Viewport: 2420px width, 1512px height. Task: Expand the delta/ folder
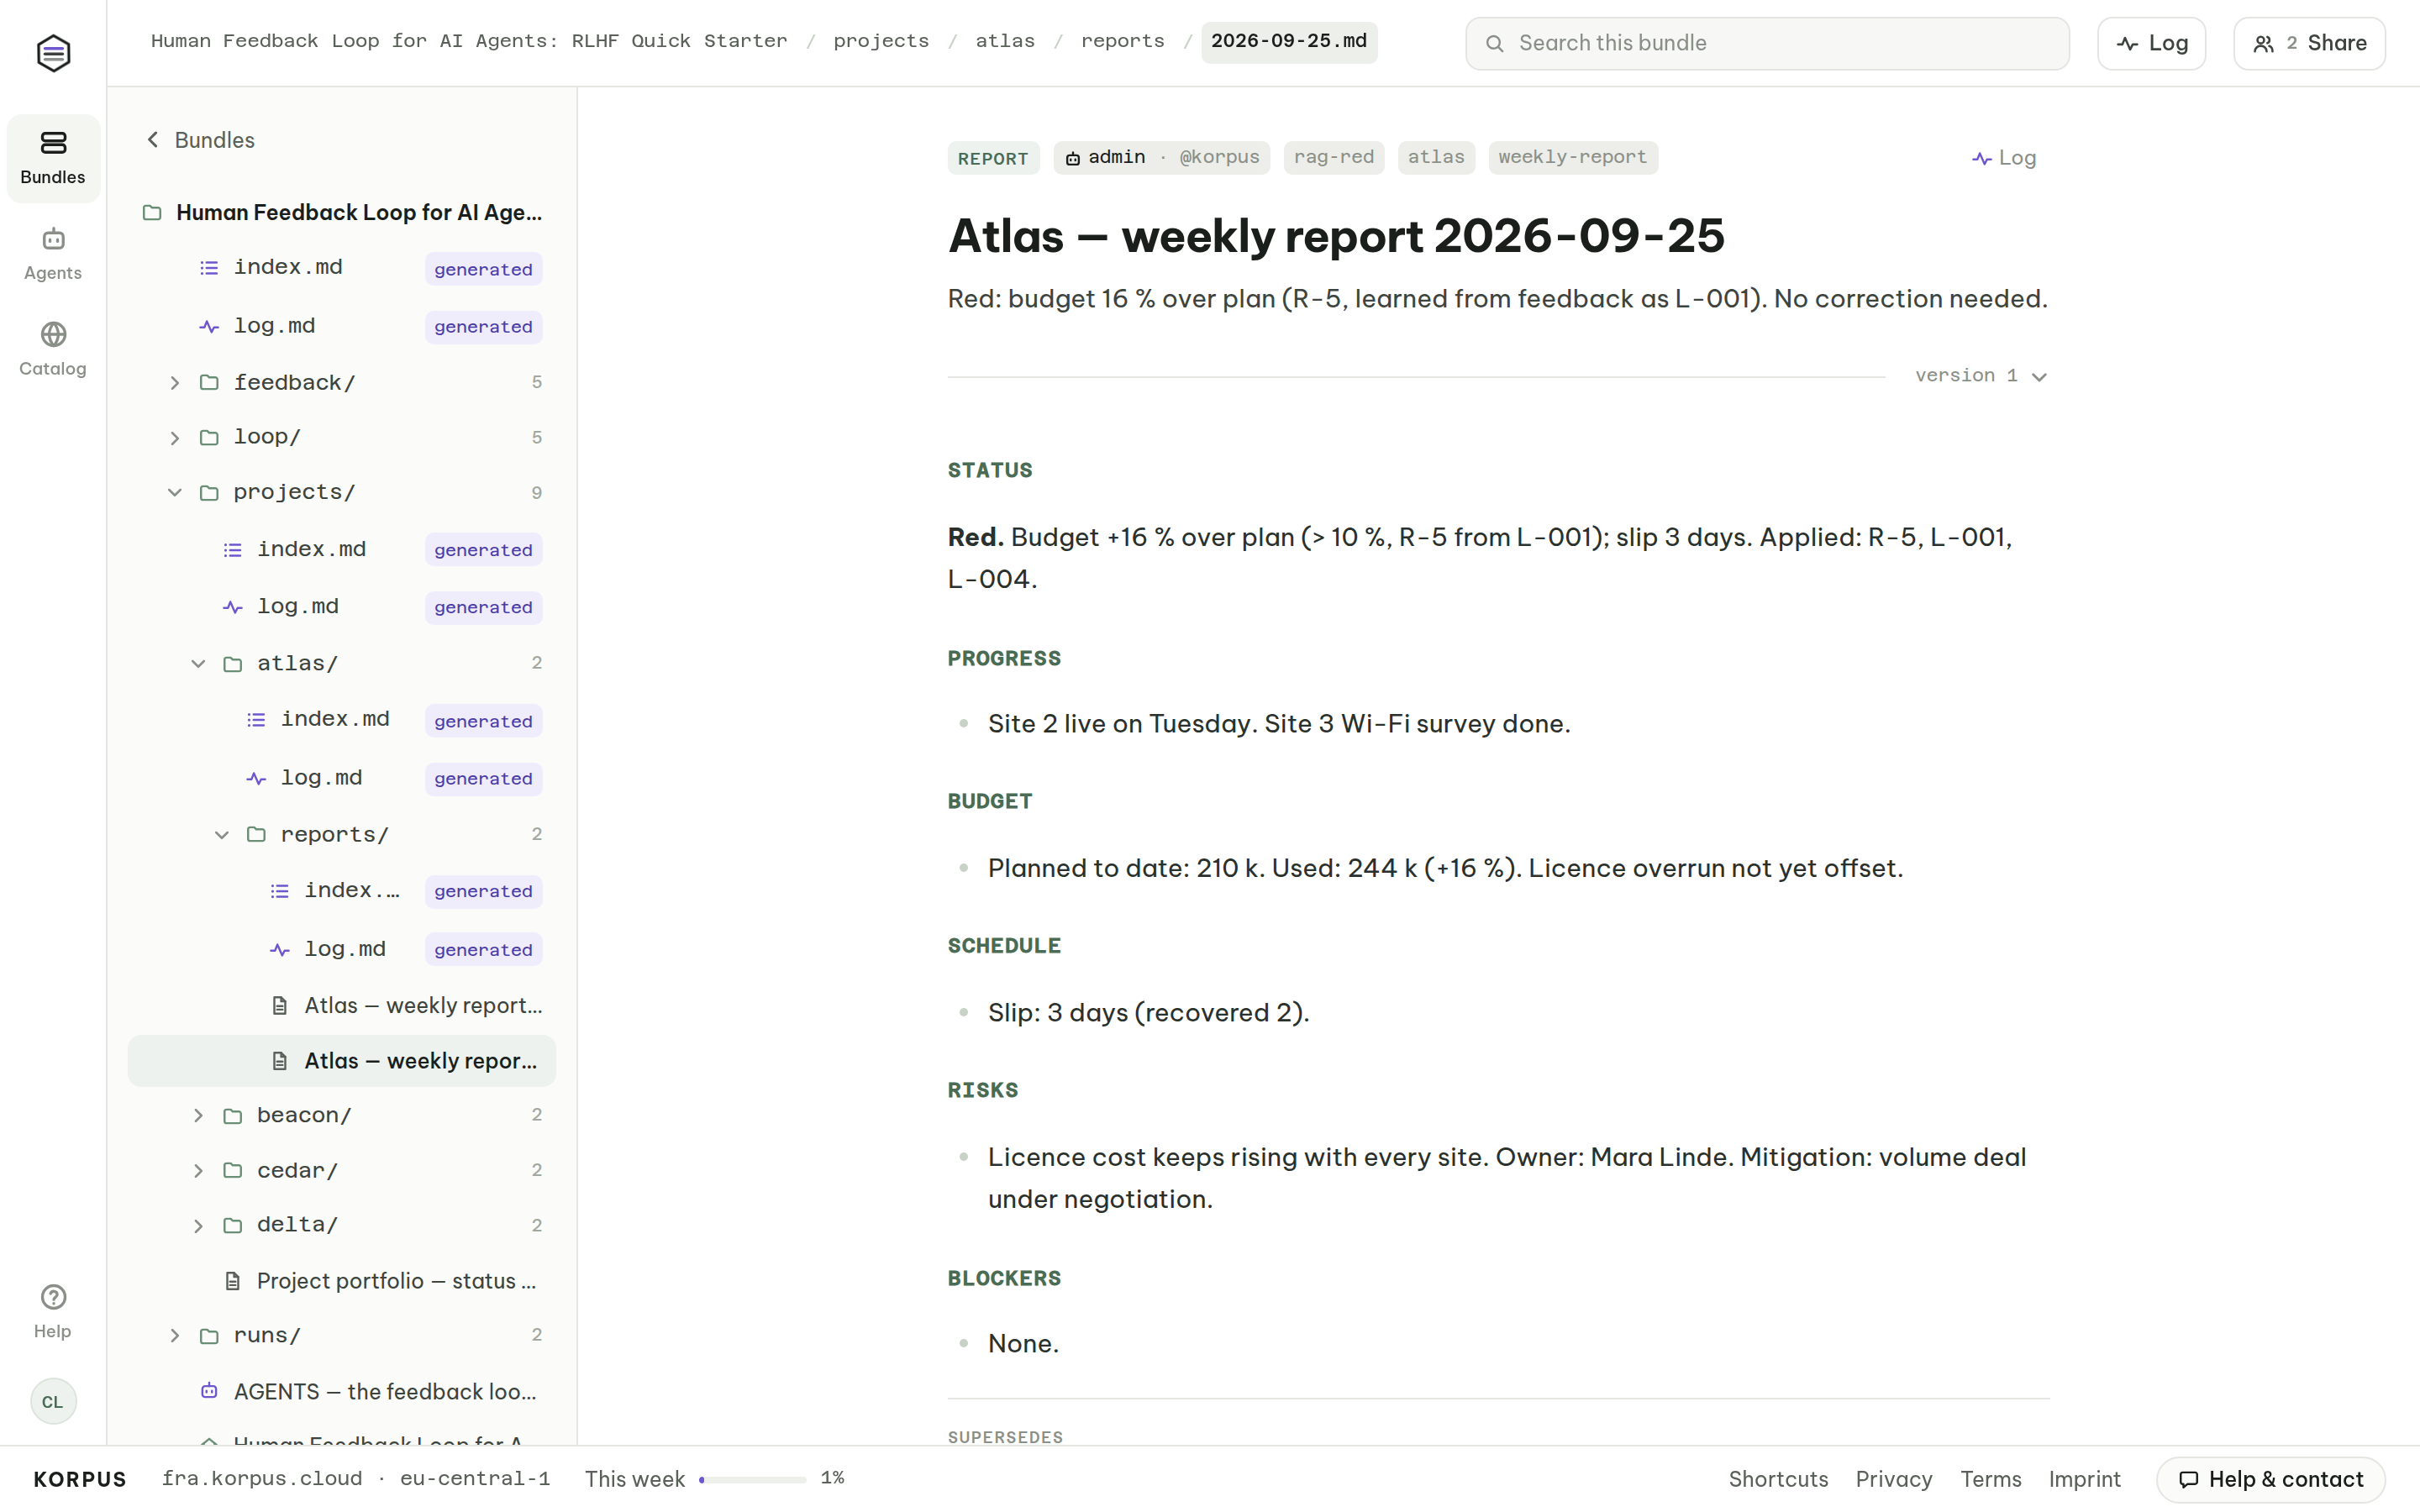[x=199, y=1225]
